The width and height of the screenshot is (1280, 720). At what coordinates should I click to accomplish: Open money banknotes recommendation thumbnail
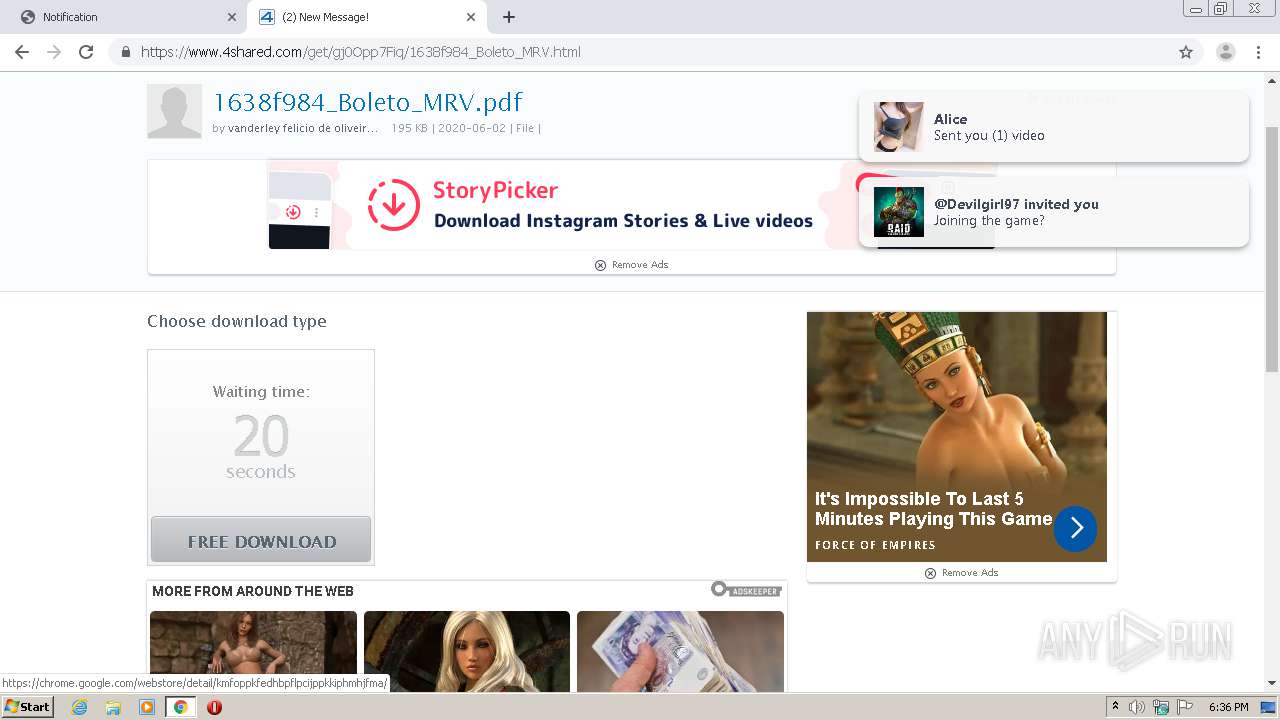pyautogui.click(x=680, y=650)
